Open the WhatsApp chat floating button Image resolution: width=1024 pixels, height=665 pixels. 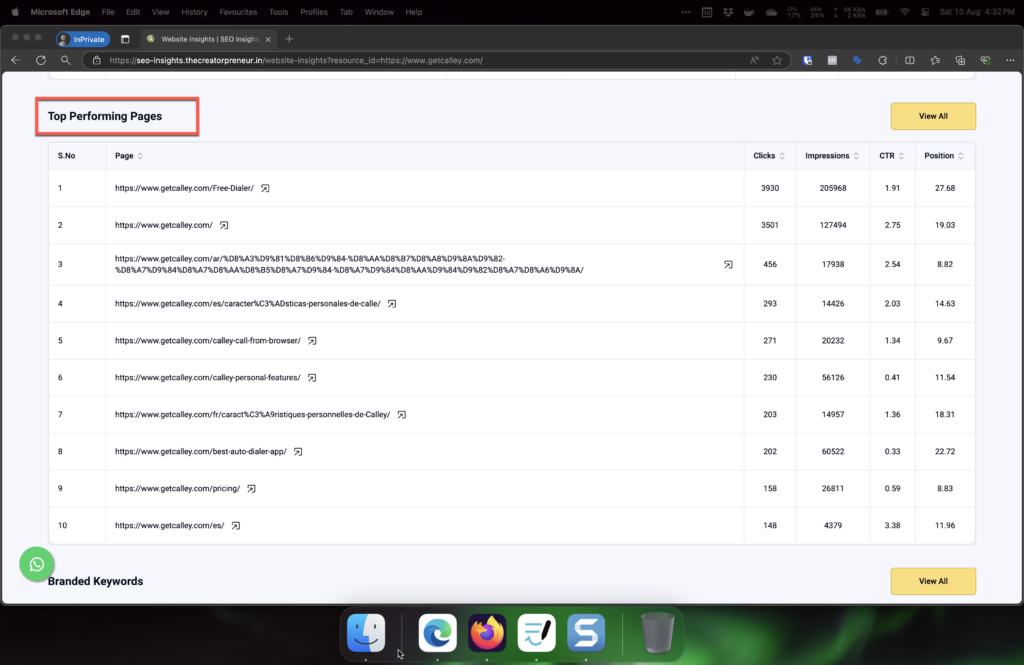[37, 564]
